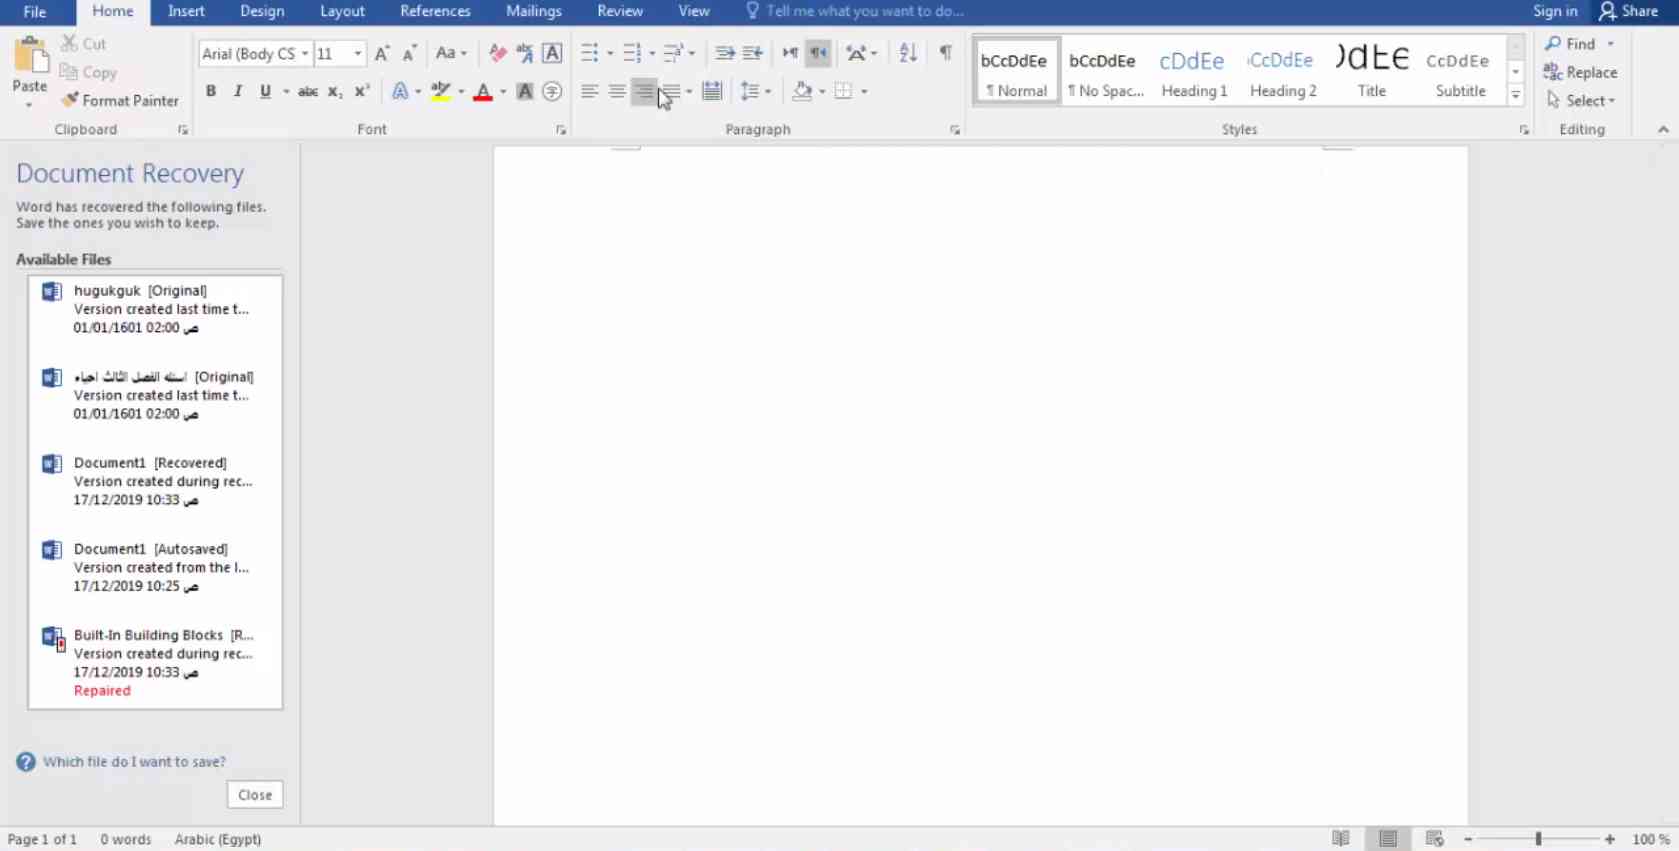Click the Decrease Indent icon
This screenshot has width=1679, height=851.
tap(725, 53)
